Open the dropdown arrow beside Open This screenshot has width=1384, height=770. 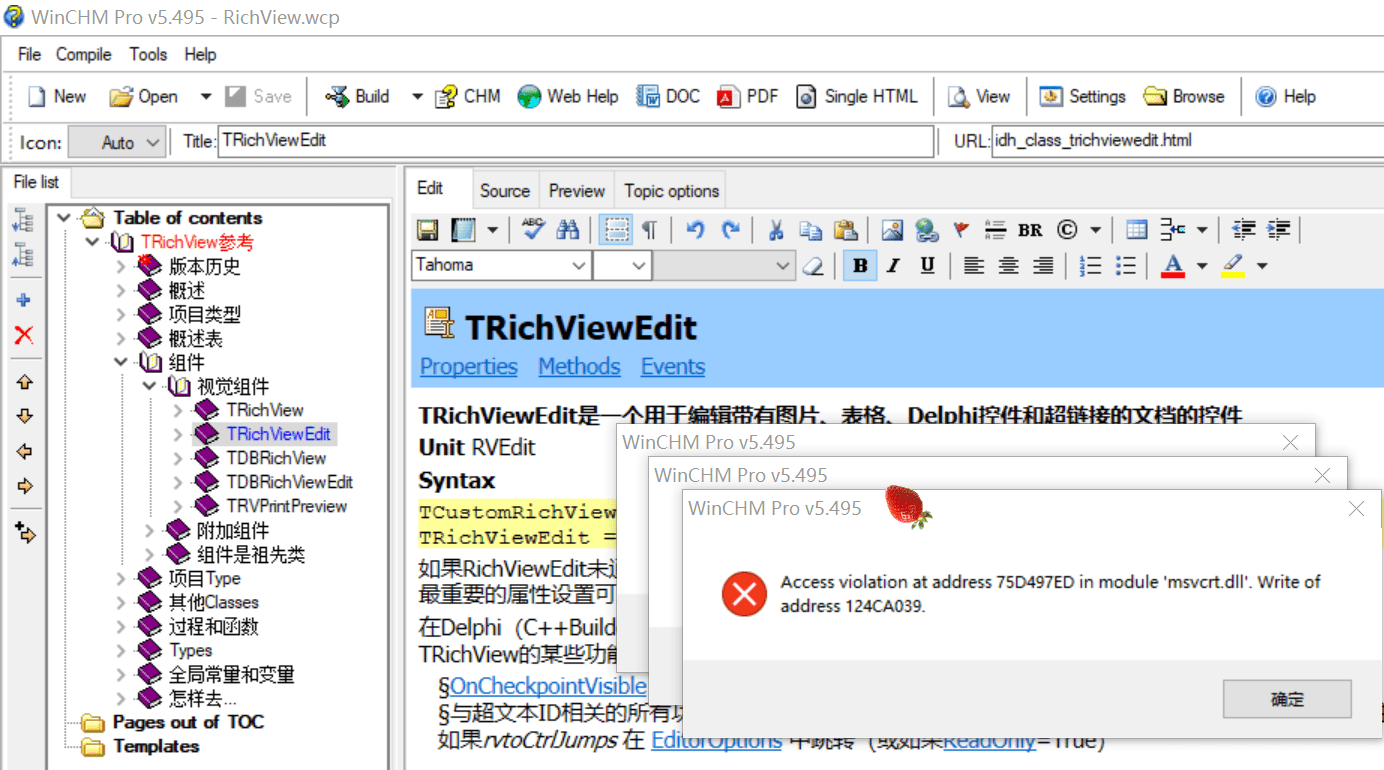[x=205, y=96]
